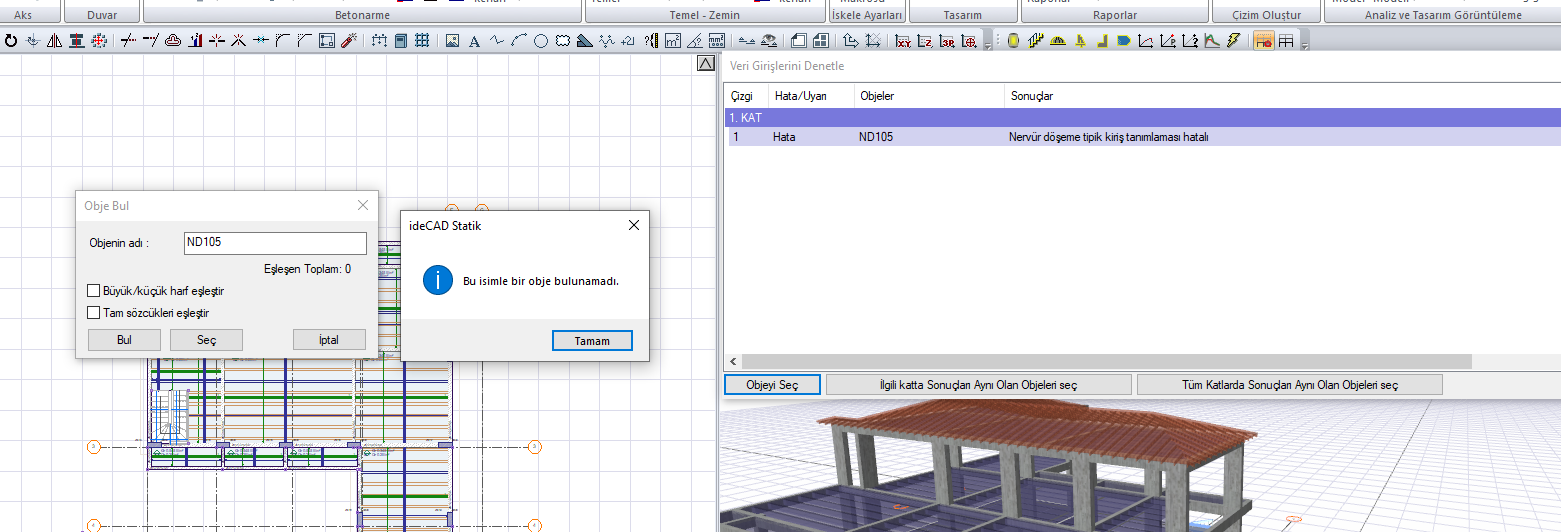Select the revision cloud shape icon
The width and height of the screenshot is (1561, 532).
click(563, 41)
